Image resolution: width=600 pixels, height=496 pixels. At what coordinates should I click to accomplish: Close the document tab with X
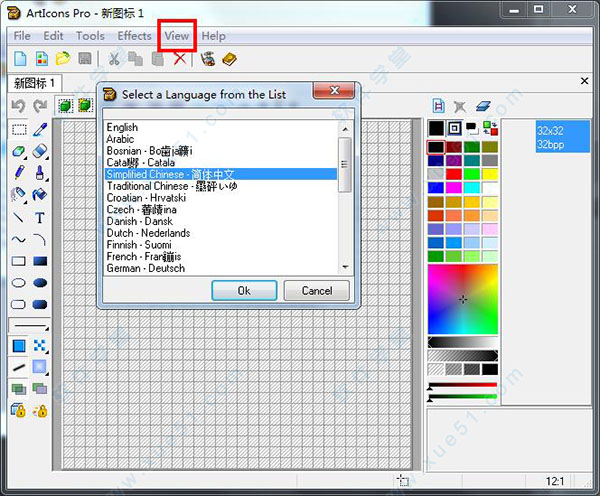point(584,81)
